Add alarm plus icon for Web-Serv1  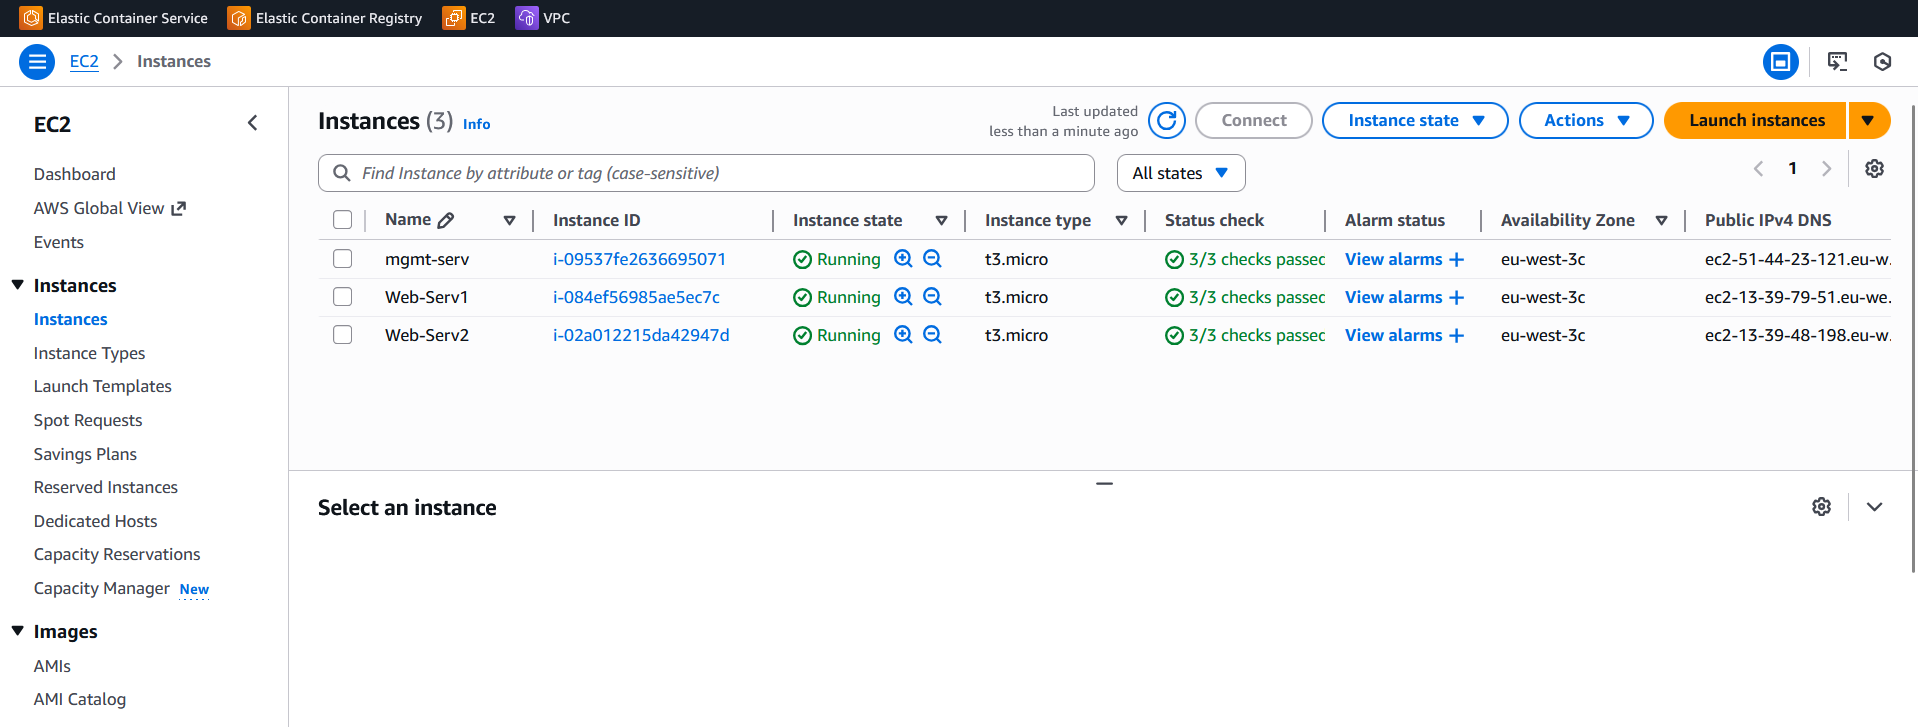tap(1457, 297)
